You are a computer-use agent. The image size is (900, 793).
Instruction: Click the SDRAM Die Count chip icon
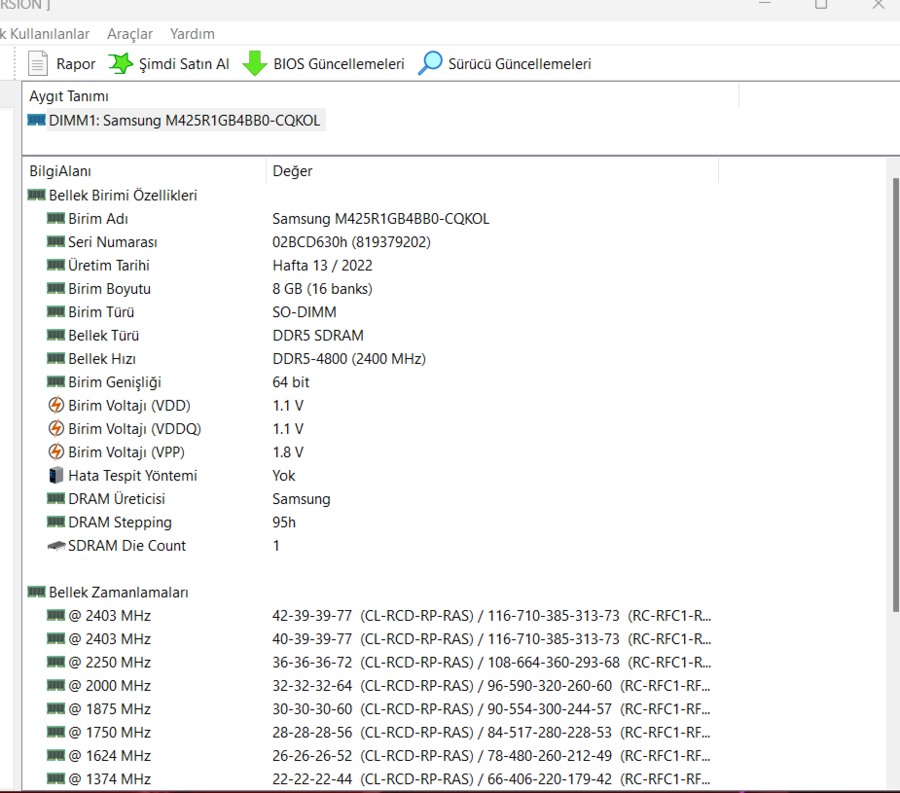click(x=56, y=546)
